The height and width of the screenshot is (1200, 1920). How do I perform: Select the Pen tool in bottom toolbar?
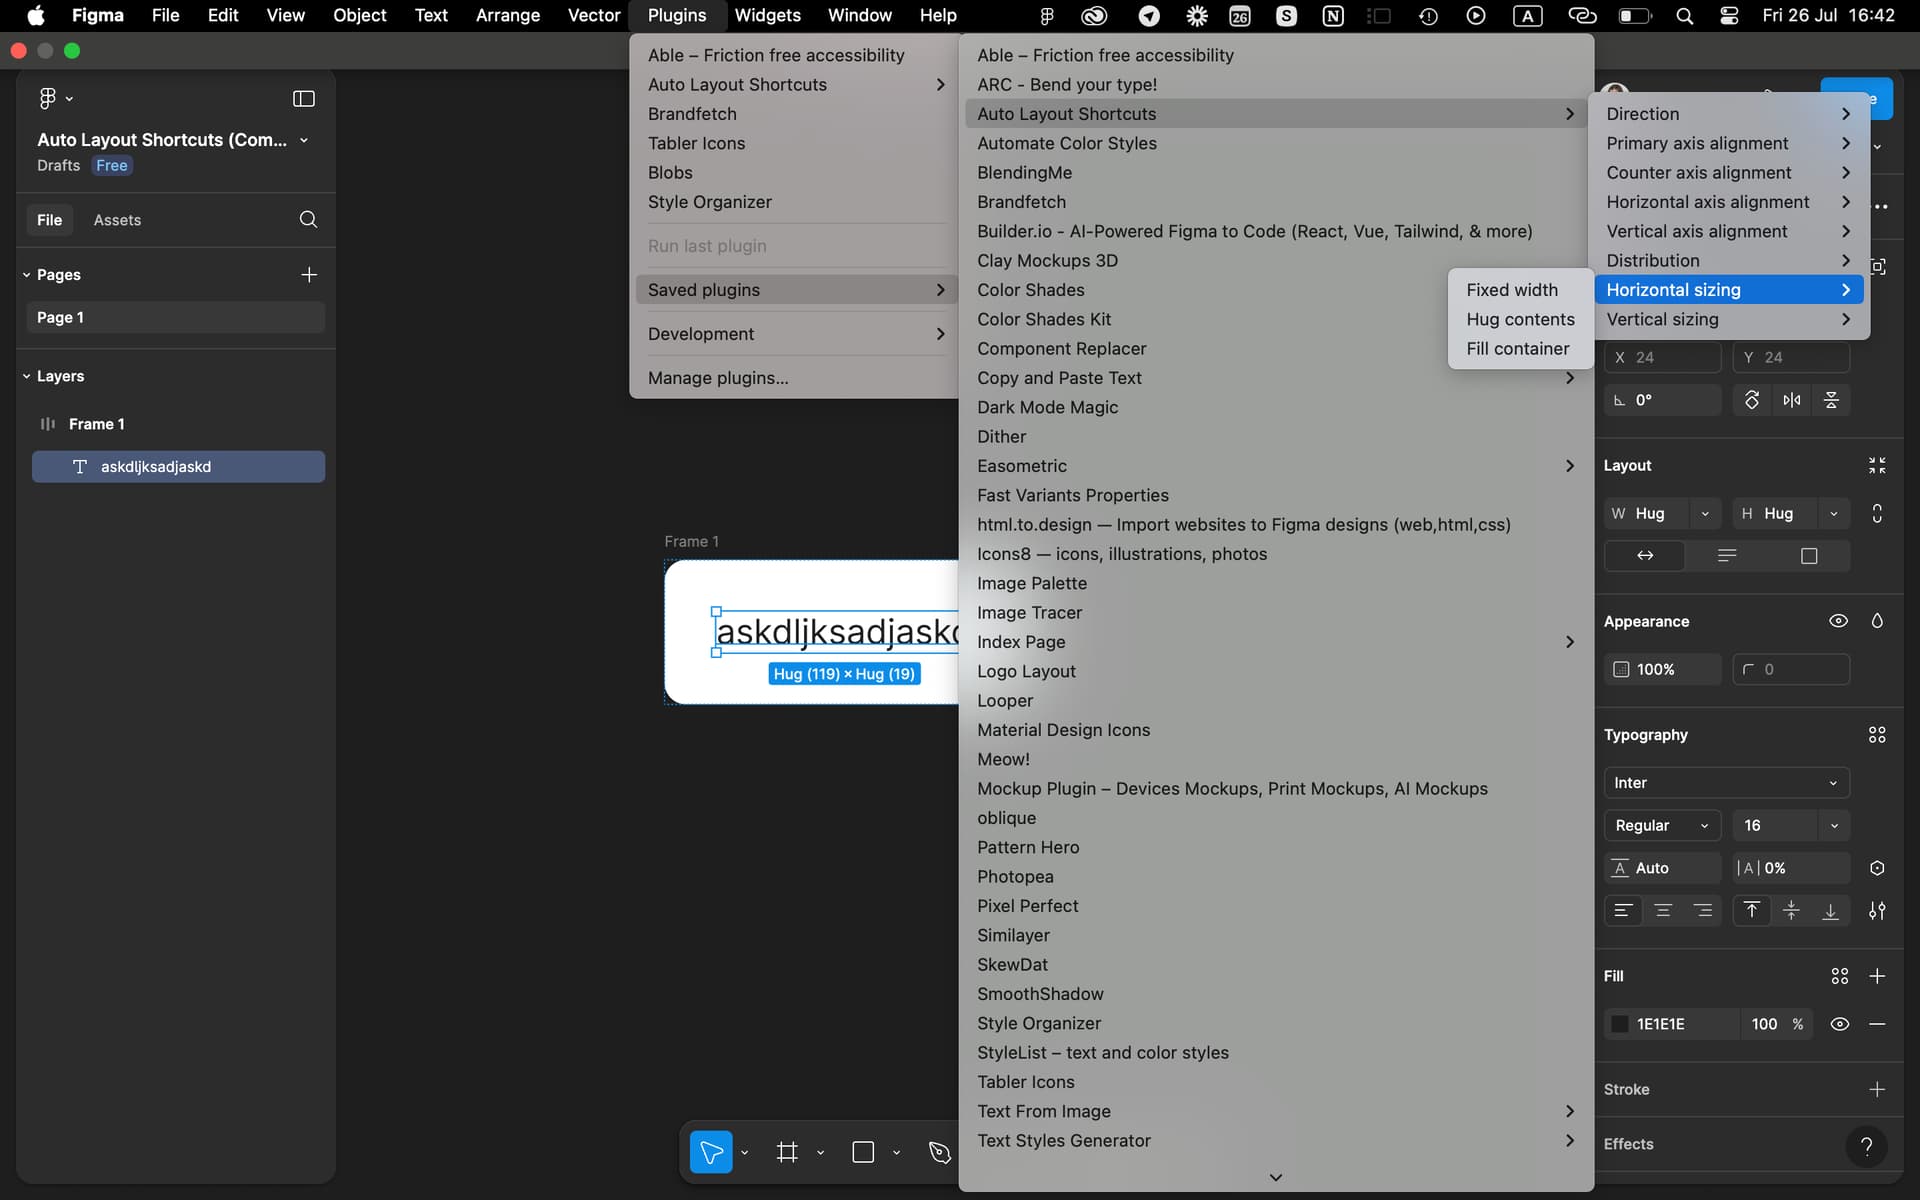(939, 1152)
